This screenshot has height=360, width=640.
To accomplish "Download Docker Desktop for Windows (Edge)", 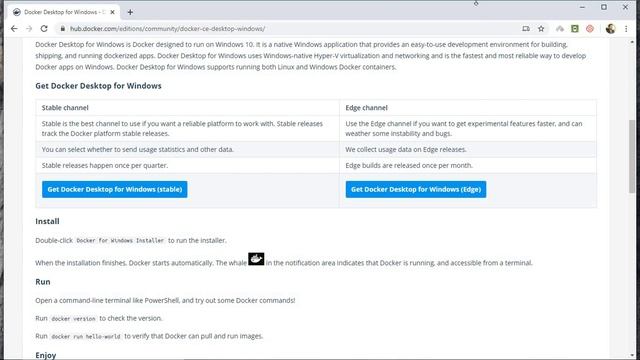I will (416, 189).
